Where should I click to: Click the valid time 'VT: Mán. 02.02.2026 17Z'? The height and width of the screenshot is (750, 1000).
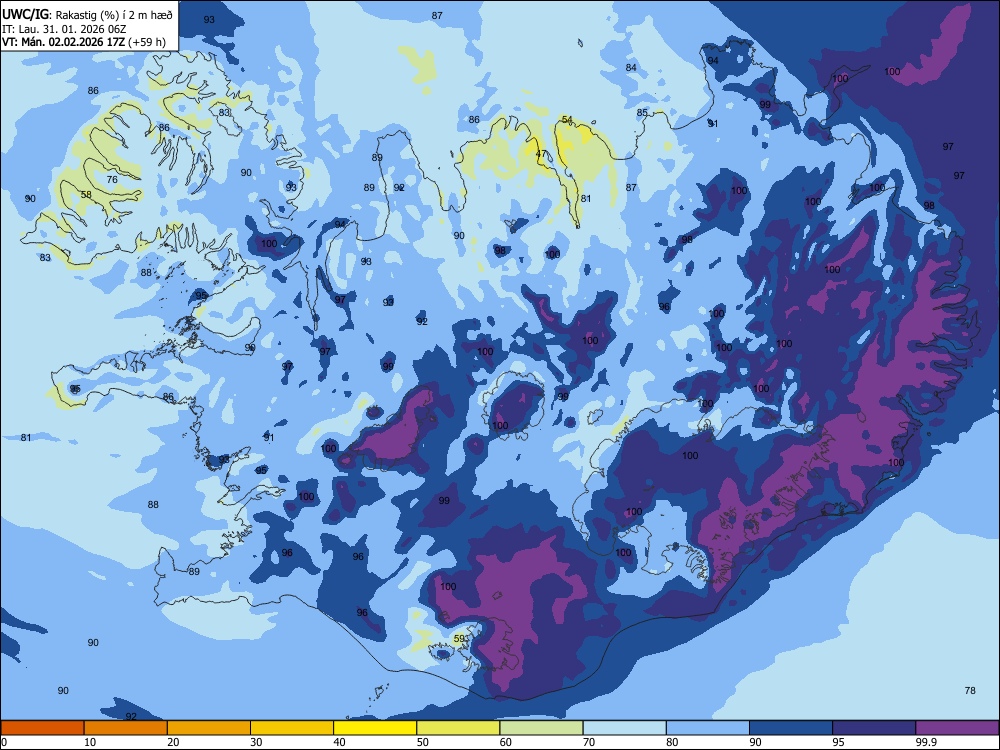pyautogui.click(x=63, y=42)
